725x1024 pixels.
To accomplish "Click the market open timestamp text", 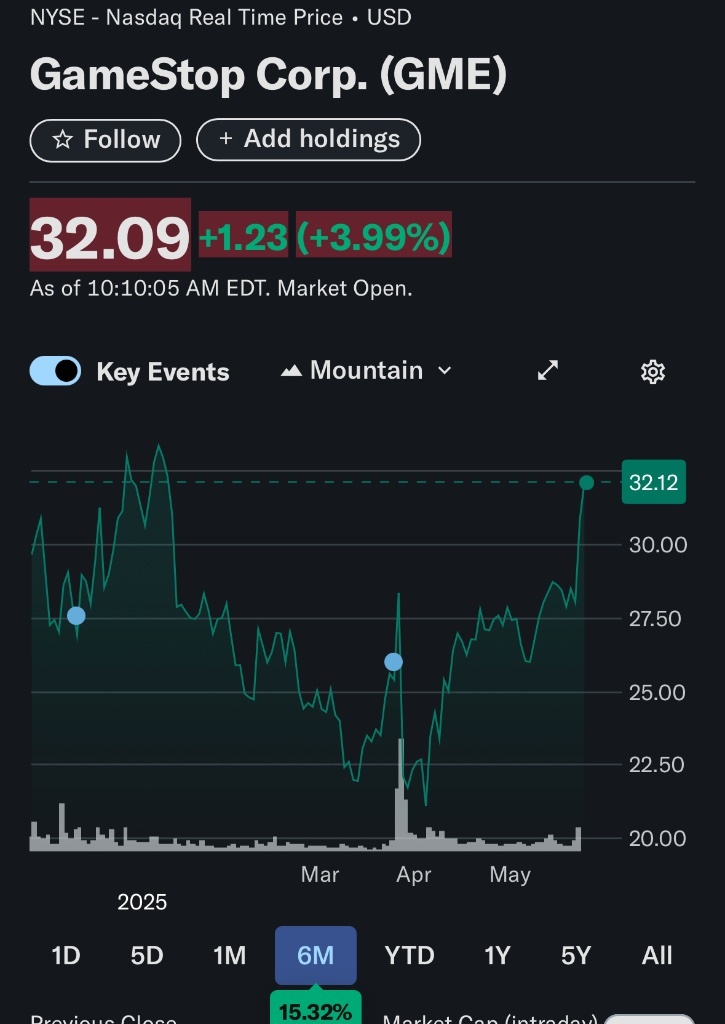I will click(x=221, y=288).
